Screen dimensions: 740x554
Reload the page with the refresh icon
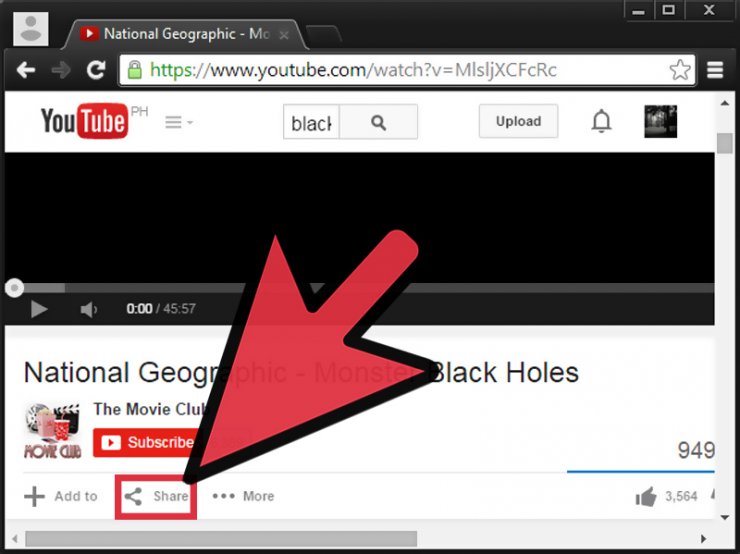(96, 70)
